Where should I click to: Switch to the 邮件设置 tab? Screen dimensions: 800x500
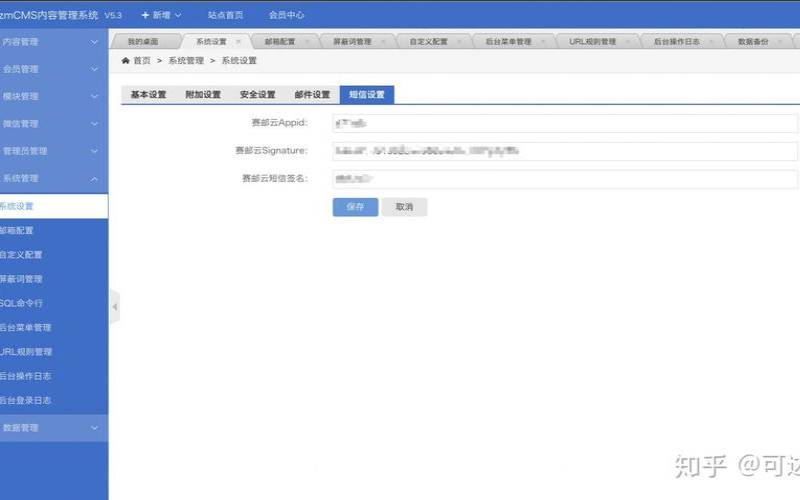[312, 95]
